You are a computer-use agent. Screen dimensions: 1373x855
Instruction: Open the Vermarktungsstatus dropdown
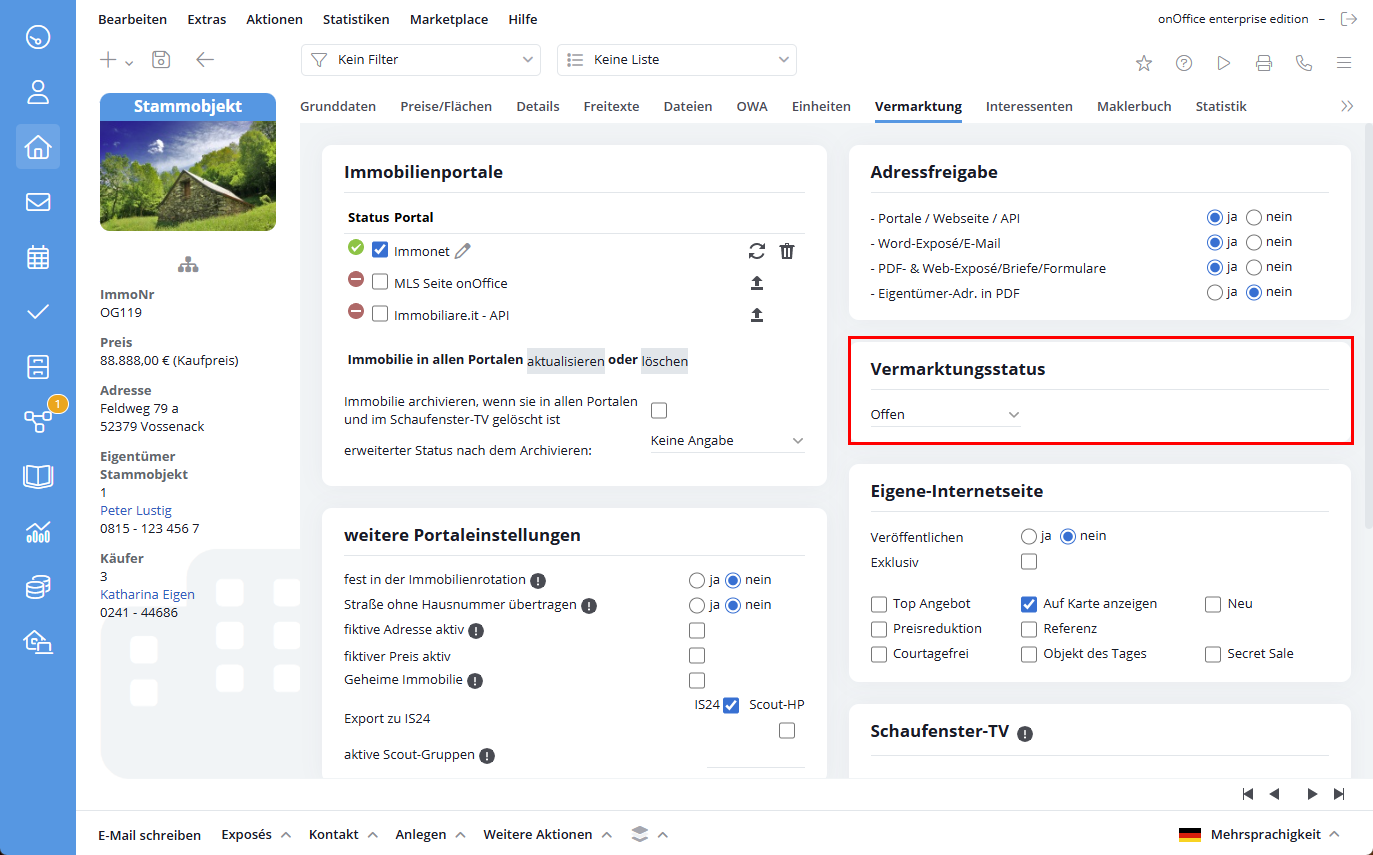pos(945,414)
